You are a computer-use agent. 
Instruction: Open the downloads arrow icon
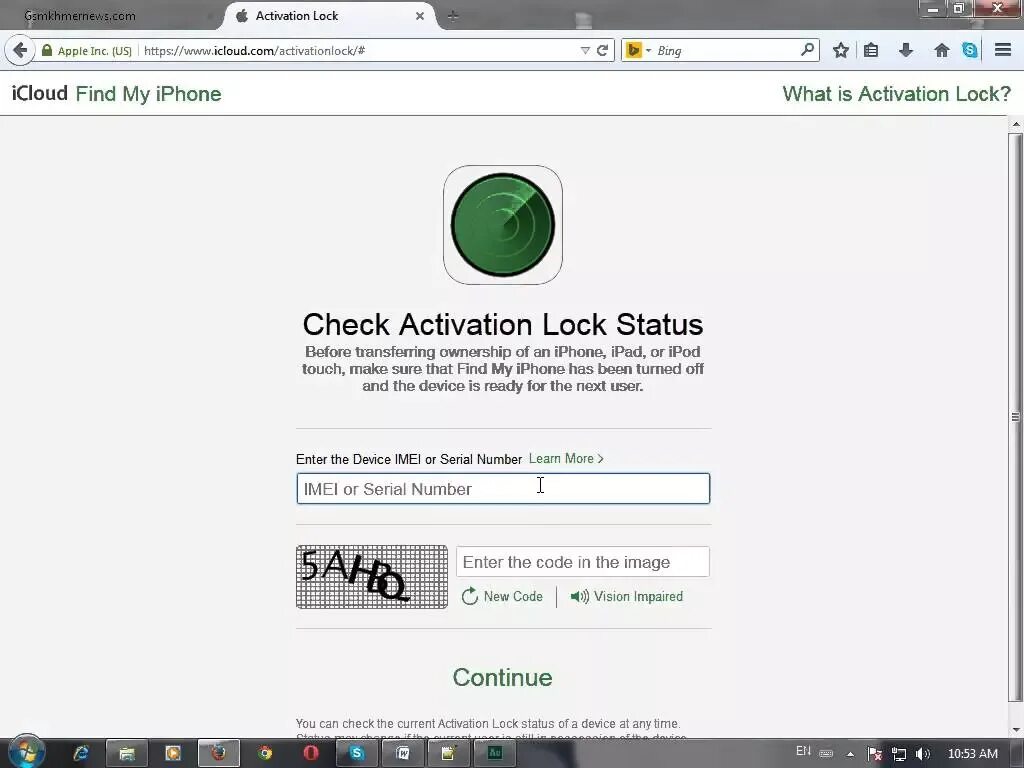pyautogui.click(x=905, y=50)
